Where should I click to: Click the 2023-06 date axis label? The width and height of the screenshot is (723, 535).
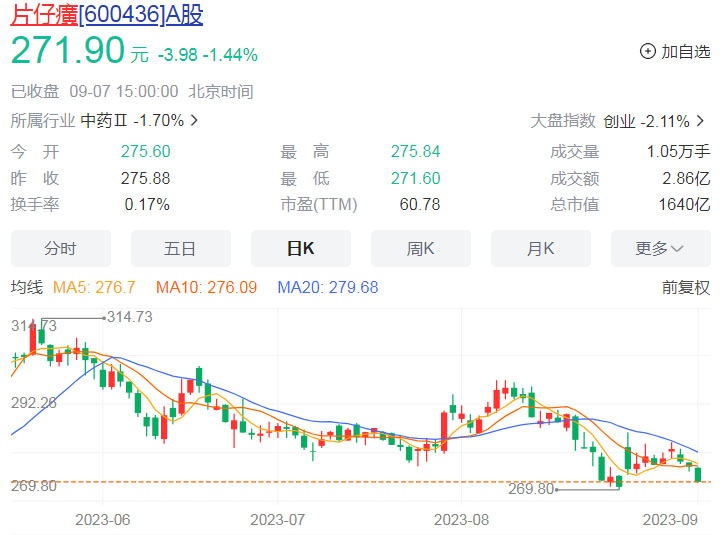(x=102, y=520)
